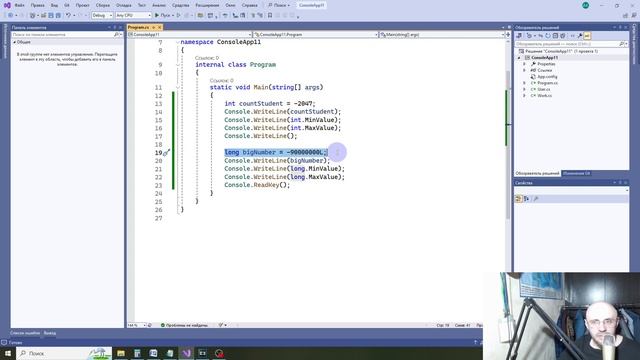This screenshot has height=360, width=640.
Task: Expand the Properties node in Solution Explorer
Action: (524, 64)
